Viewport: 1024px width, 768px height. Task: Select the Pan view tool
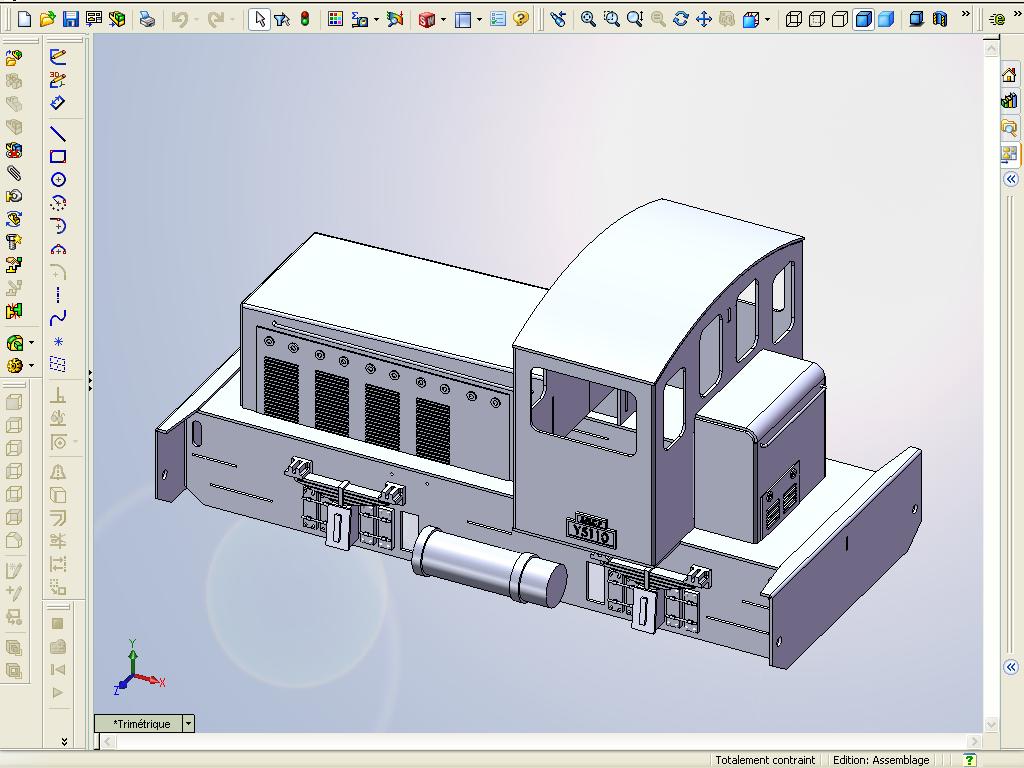(x=703, y=19)
